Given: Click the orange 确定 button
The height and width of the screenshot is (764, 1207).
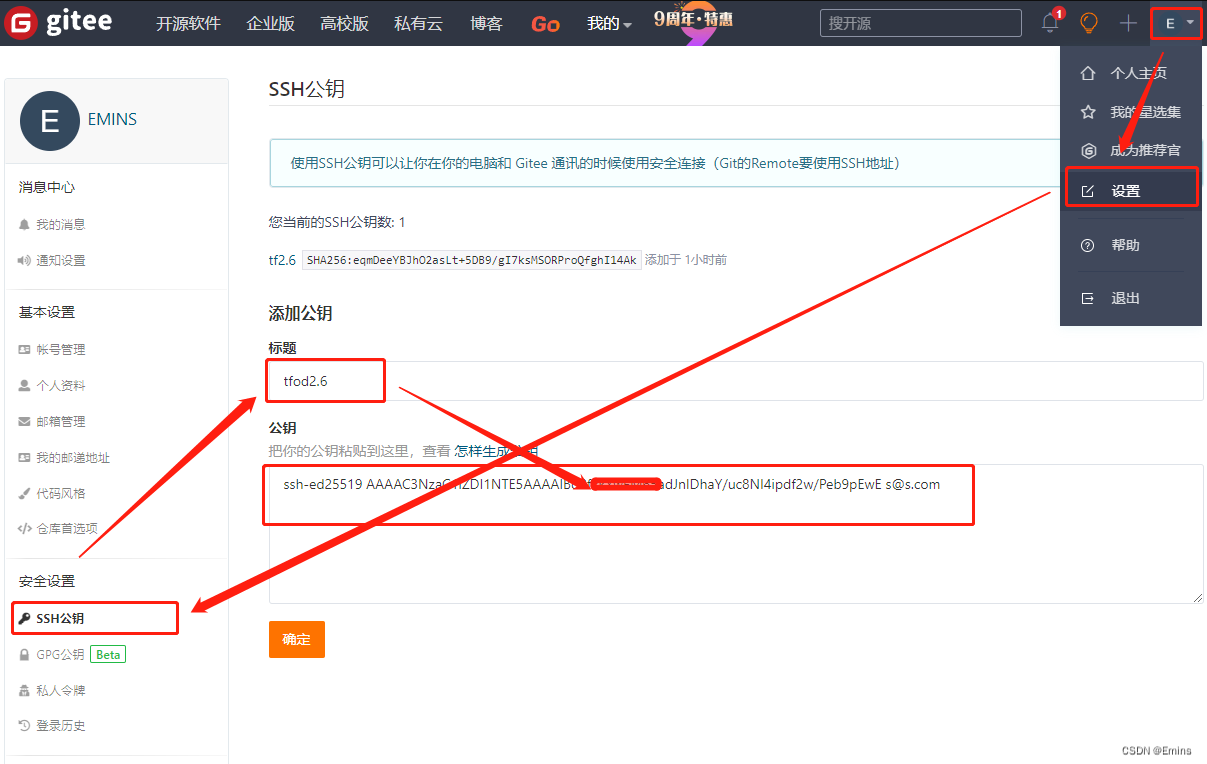Looking at the screenshot, I should click(x=297, y=639).
